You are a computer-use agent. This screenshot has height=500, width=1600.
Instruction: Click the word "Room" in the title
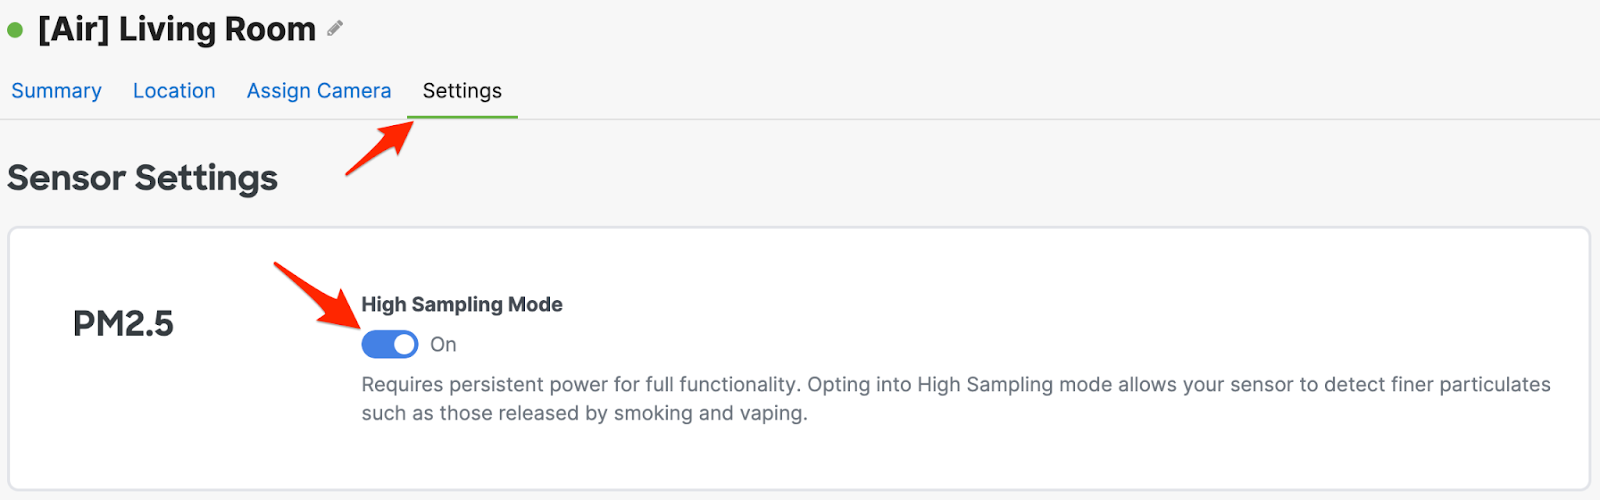pos(269,30)
